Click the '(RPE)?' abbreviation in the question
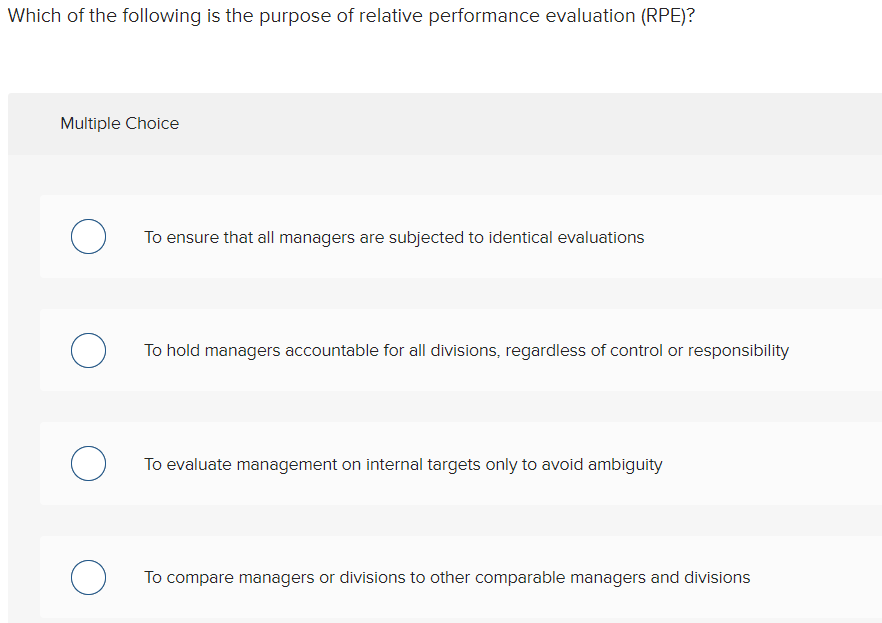 point(668,16)
